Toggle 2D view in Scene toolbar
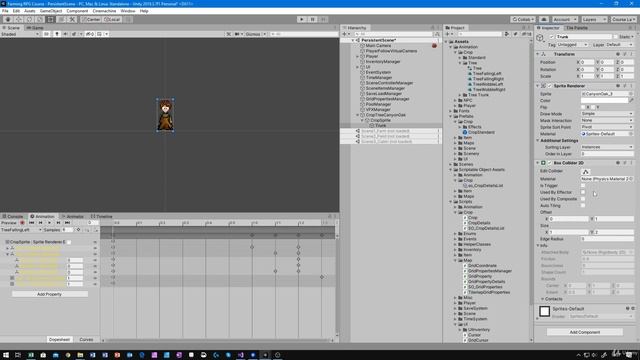640x360 pixels. (47, 34)
